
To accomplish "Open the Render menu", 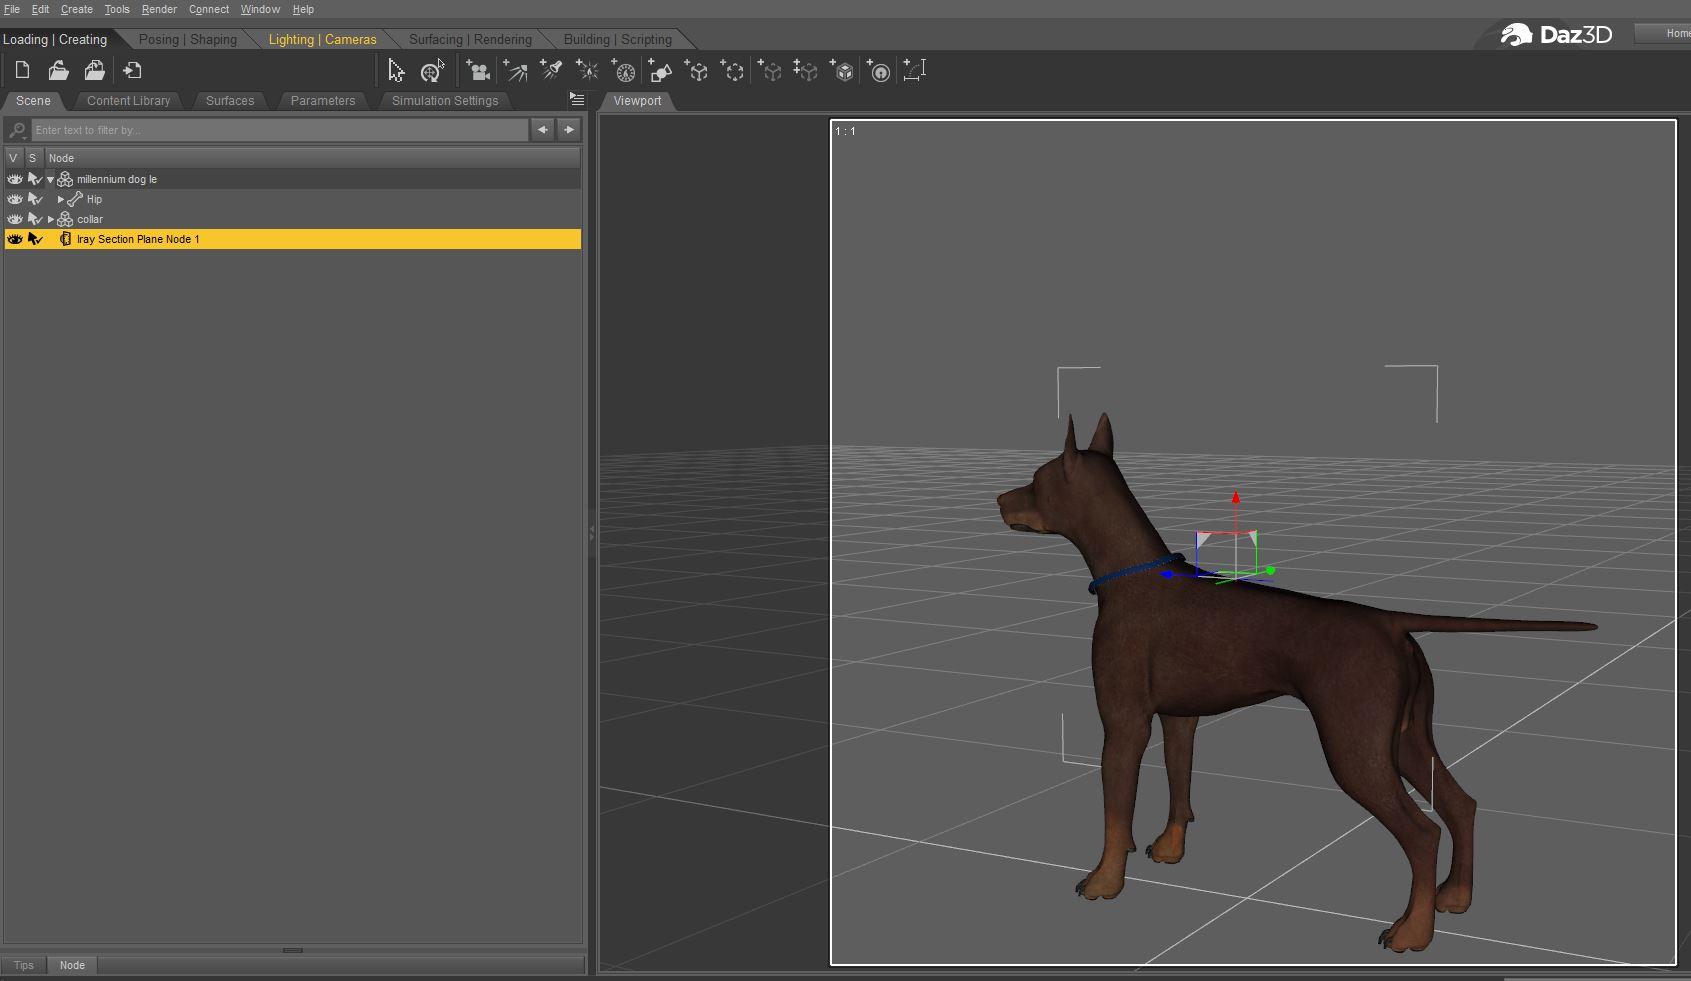I will [x=159, y=9].
